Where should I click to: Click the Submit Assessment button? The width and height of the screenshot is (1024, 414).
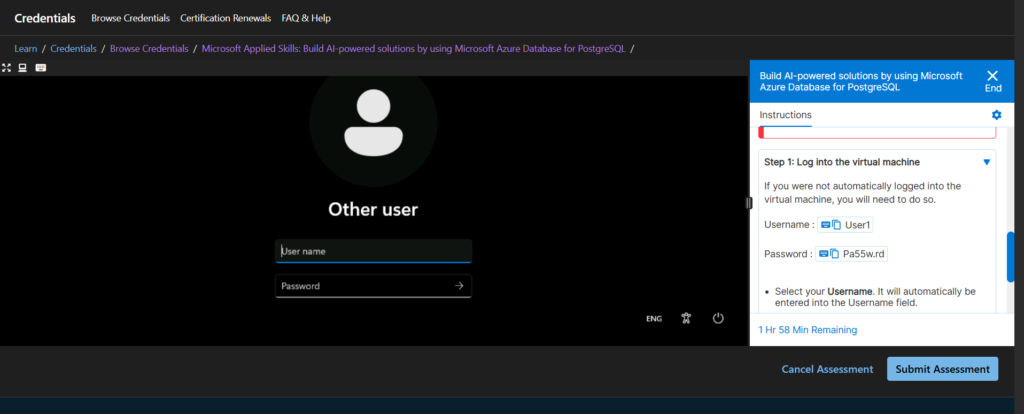tap(942, 369)
